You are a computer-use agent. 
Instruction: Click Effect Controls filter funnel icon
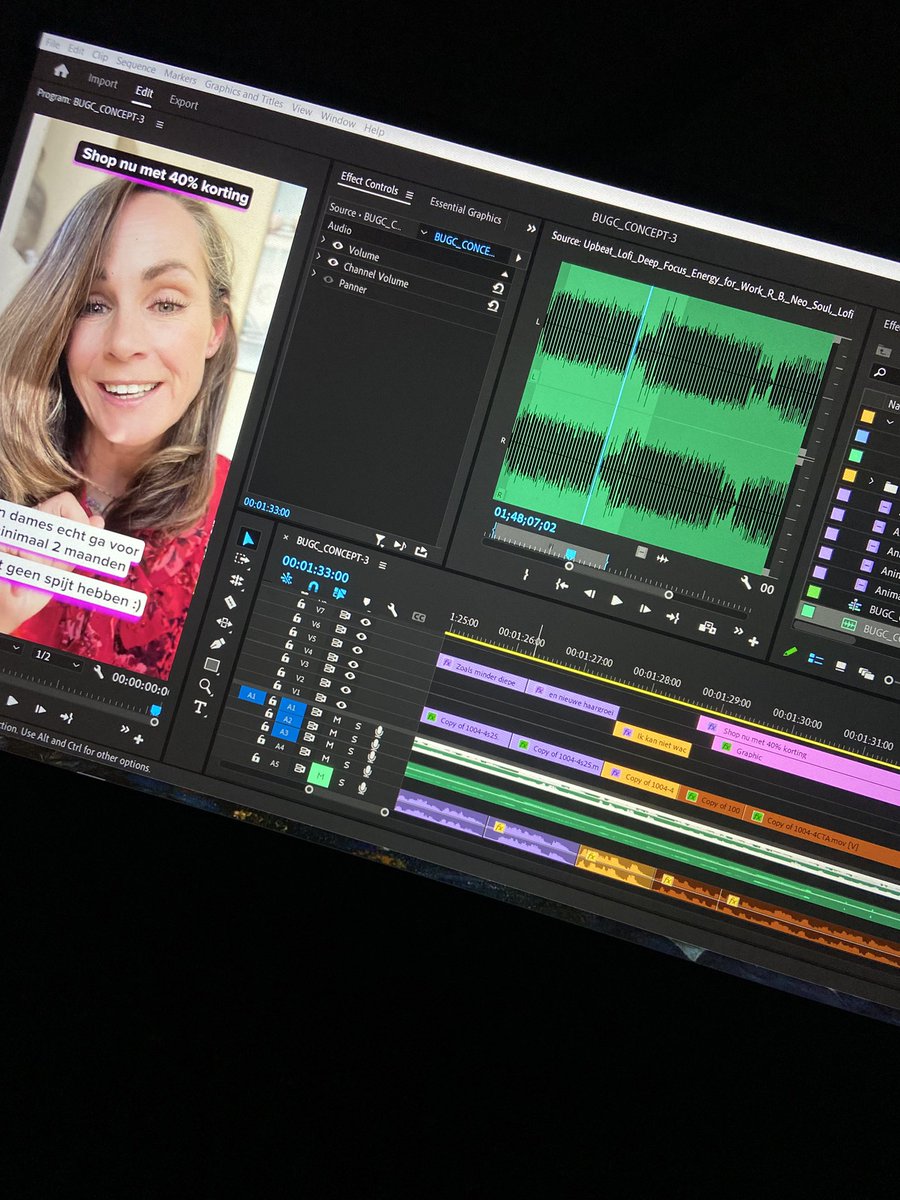tap(380, 540)
